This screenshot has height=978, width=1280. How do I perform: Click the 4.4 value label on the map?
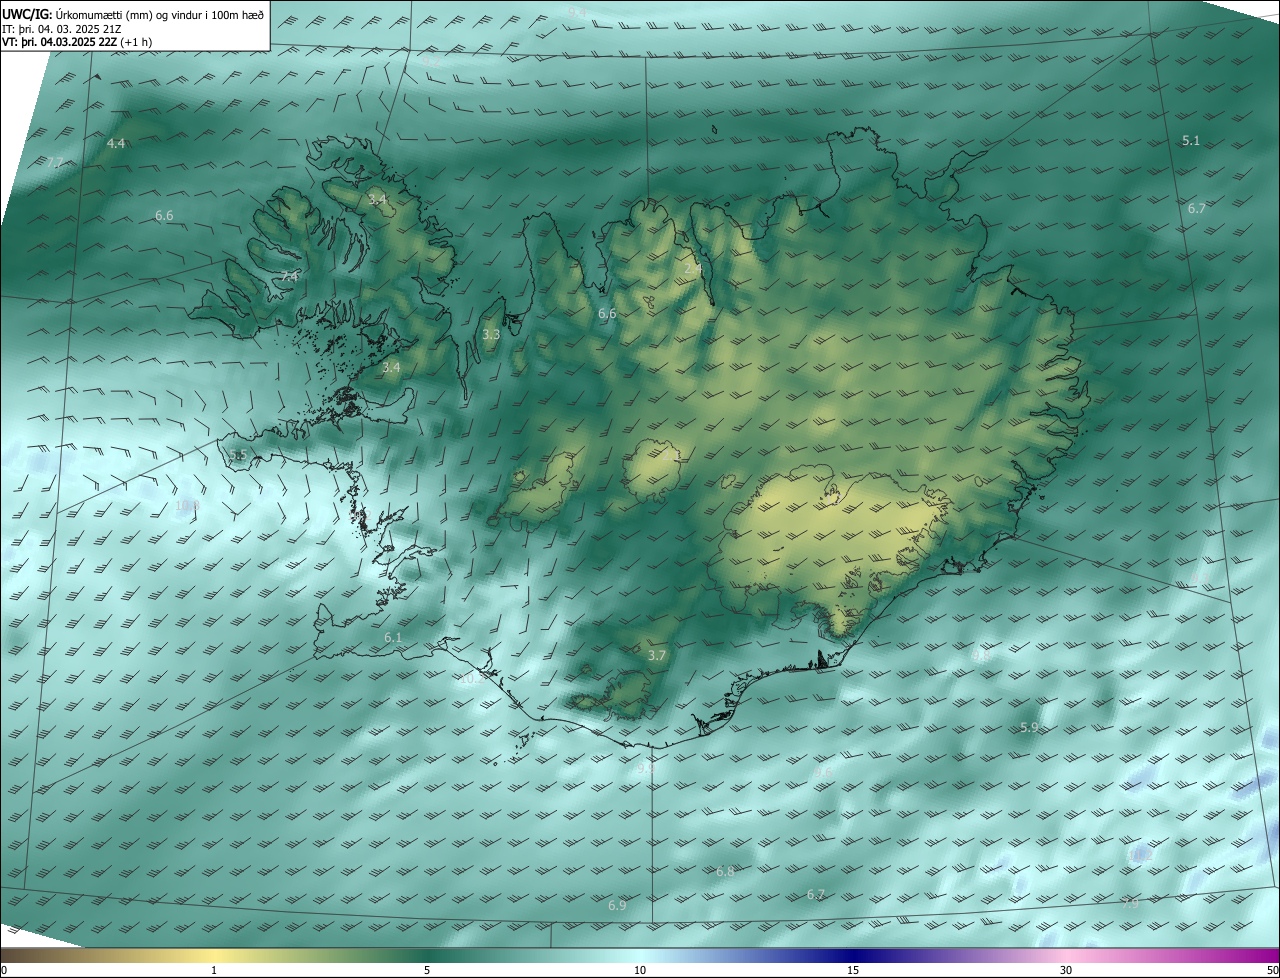(x=116, y=144)
